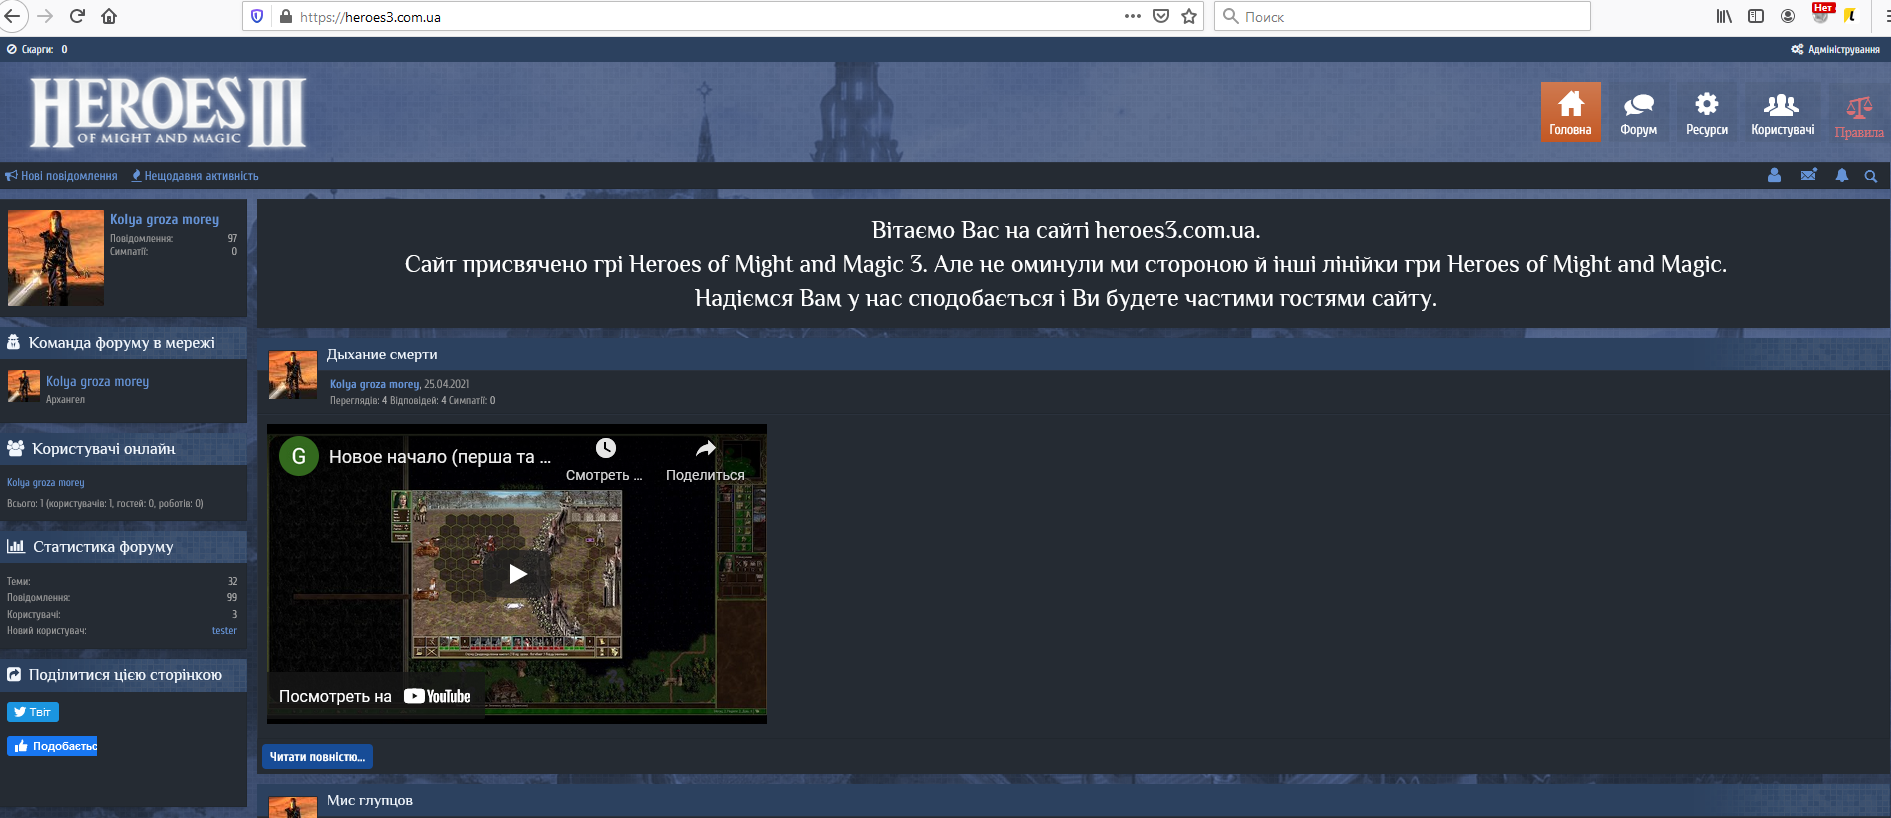1891x818 pixels.
Task: Click the Твіт share button
Action: coord(33,712)
